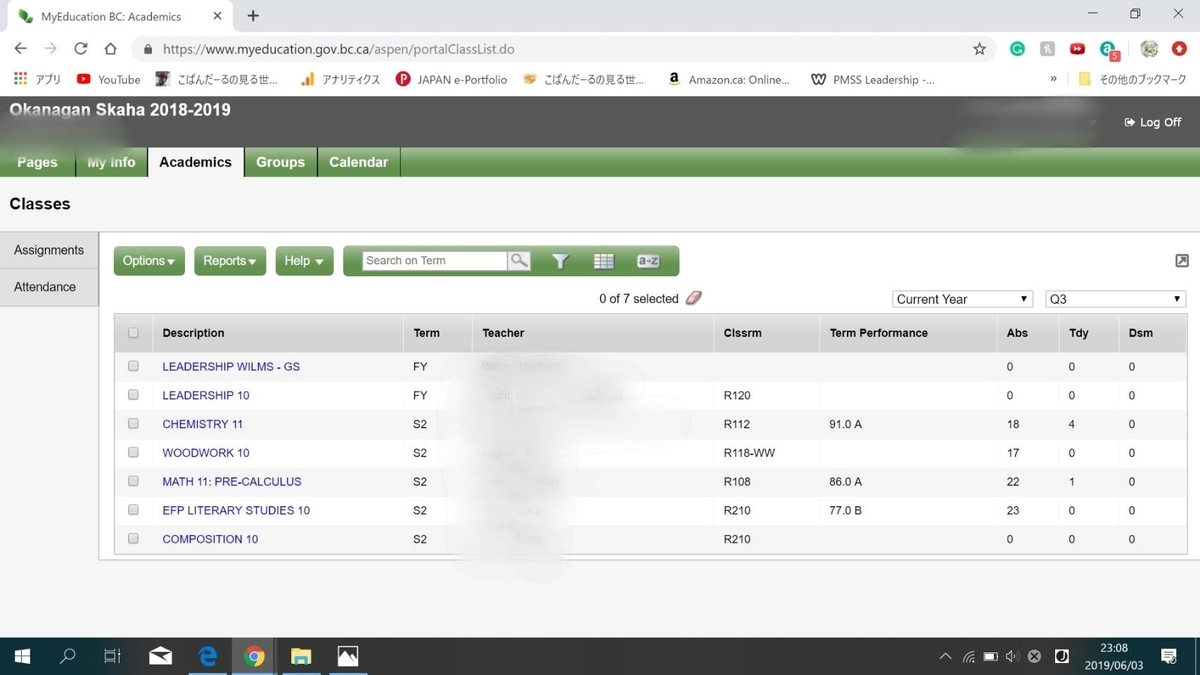This screenshot has width=1200, height=675.
Task: Click the Grammarly extension icon
Action: click(x=1017, y=48)
